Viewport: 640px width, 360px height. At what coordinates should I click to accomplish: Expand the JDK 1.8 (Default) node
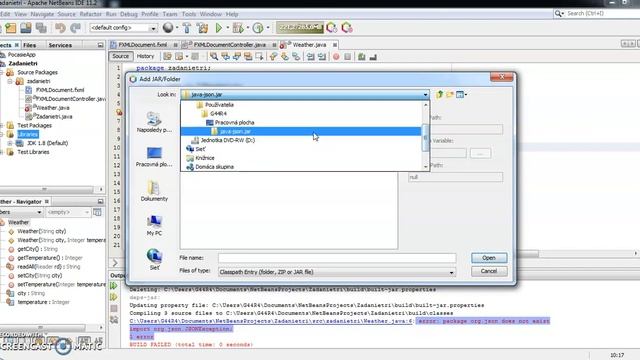(x=10, y=143)
